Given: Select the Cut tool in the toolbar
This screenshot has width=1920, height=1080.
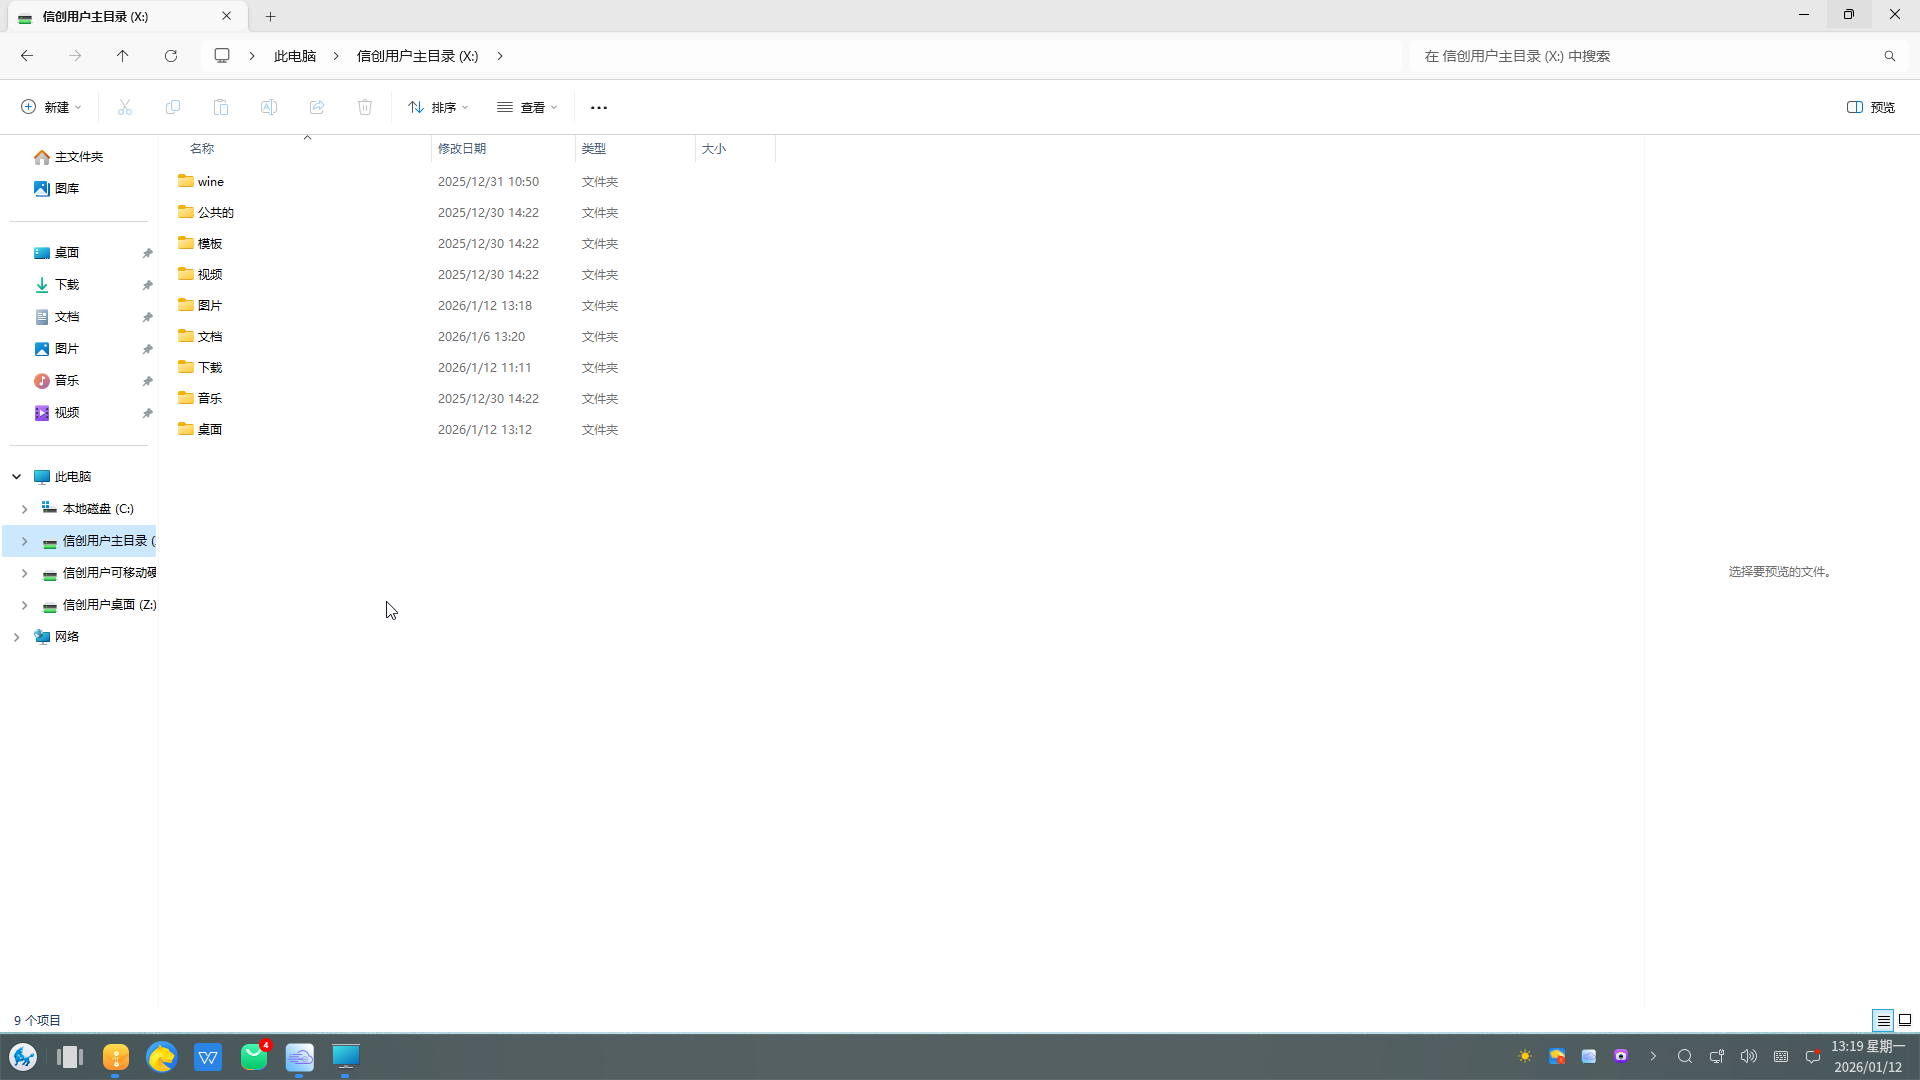Looking at the screenshot, I should [x=124, y=107].
